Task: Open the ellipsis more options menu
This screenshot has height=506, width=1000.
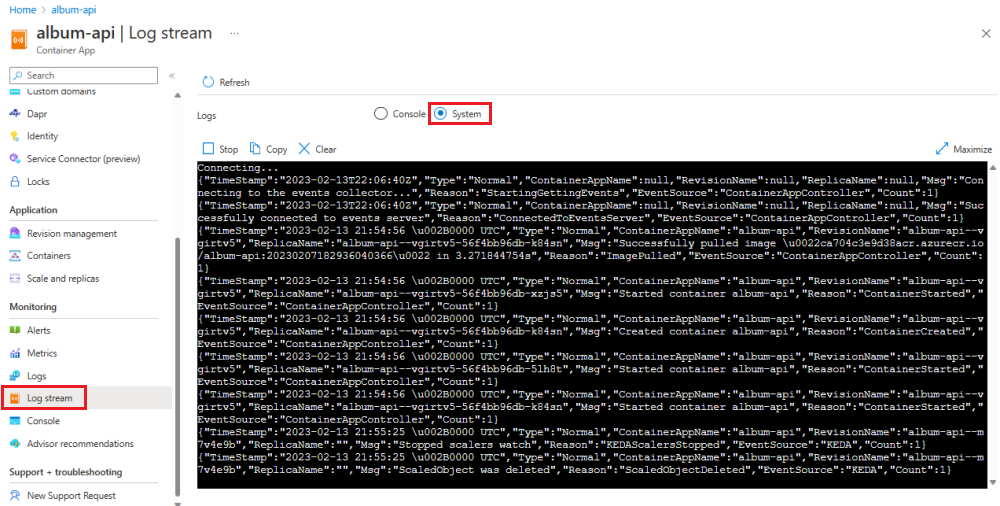Action: pos(235,33)
